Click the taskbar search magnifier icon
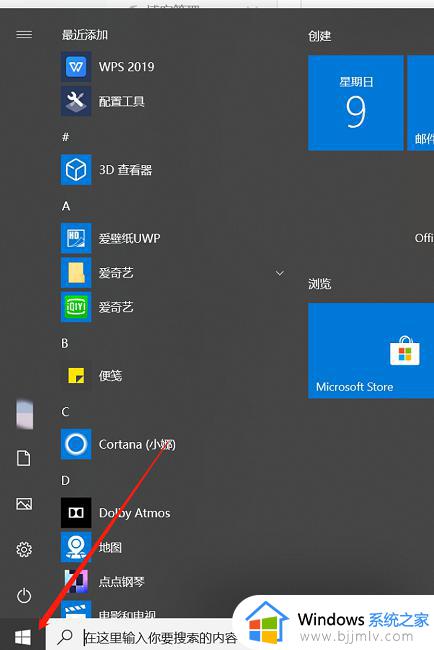 pyautogui.click(x=65, y=636)
